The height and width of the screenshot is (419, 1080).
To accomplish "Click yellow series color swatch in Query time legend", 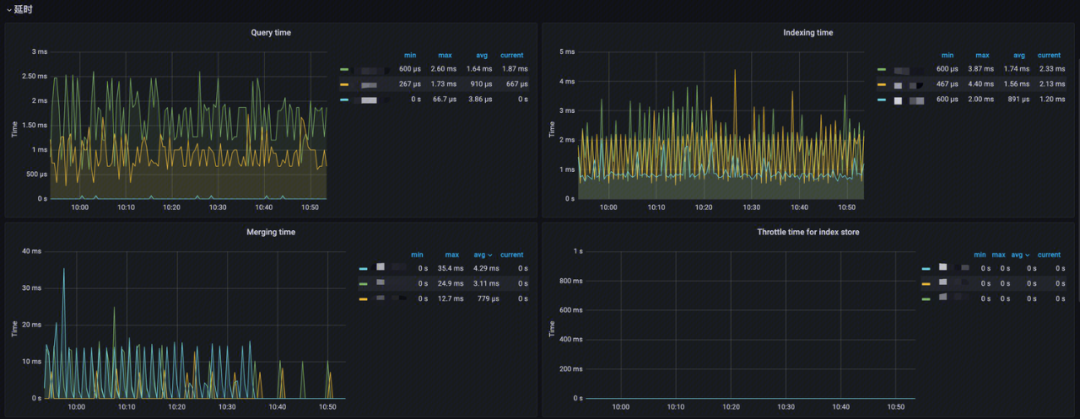I will (x=345, y=84).
